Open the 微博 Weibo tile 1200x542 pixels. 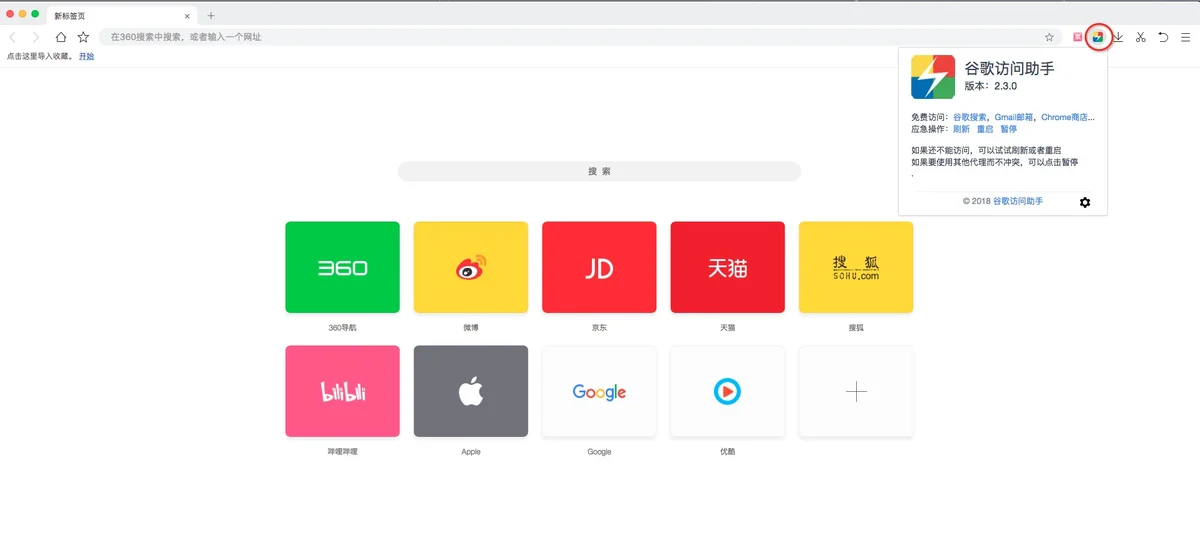471,267
